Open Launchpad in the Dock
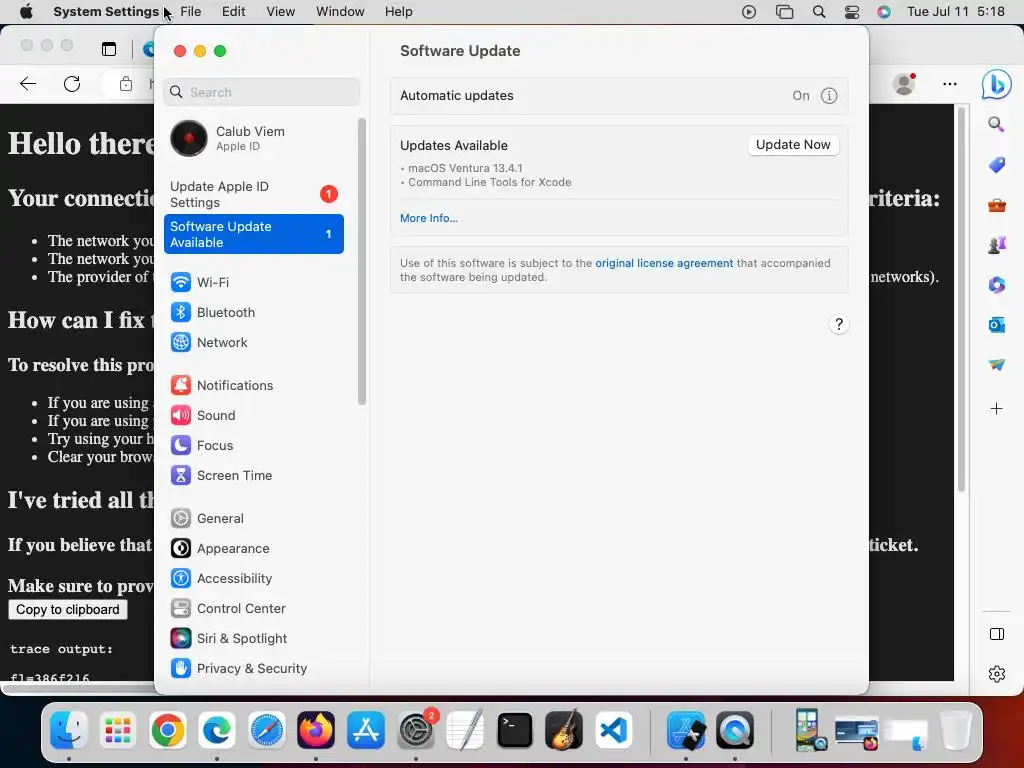 coord(118,729)
